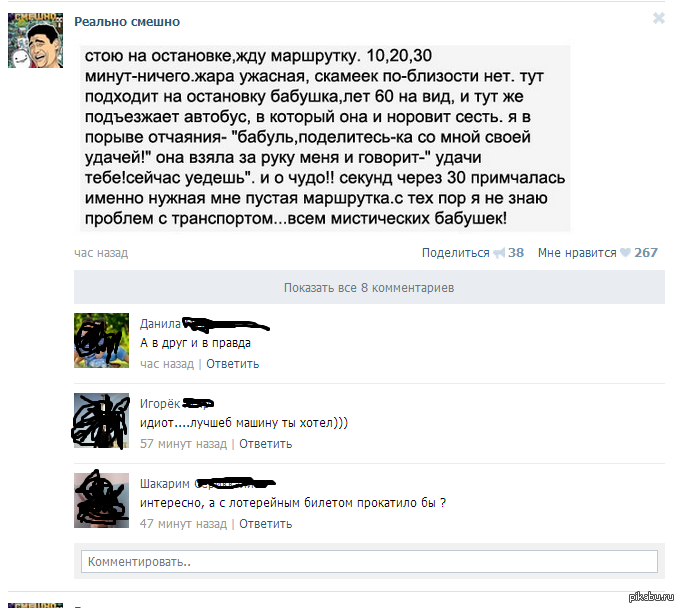
Task: Click the megaphone share icon
Action: 499,252
